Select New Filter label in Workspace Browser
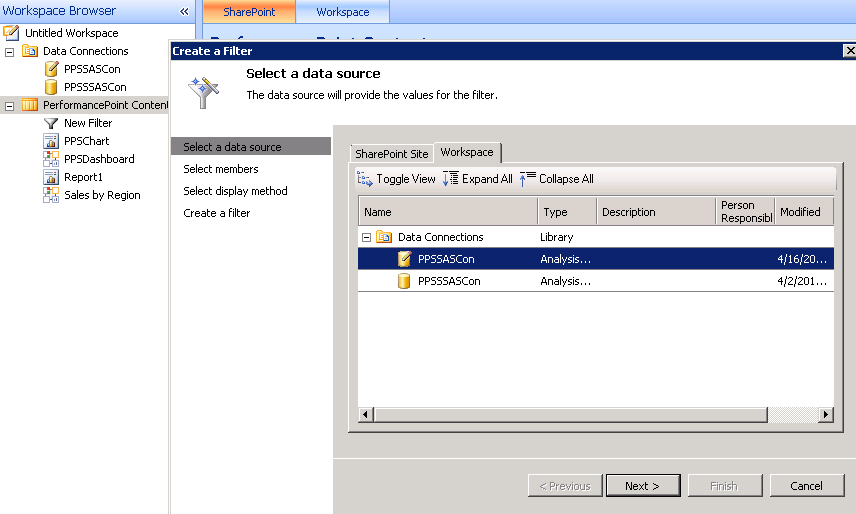Viewport: 856px width, 514px height. click(x=88, y=123)
